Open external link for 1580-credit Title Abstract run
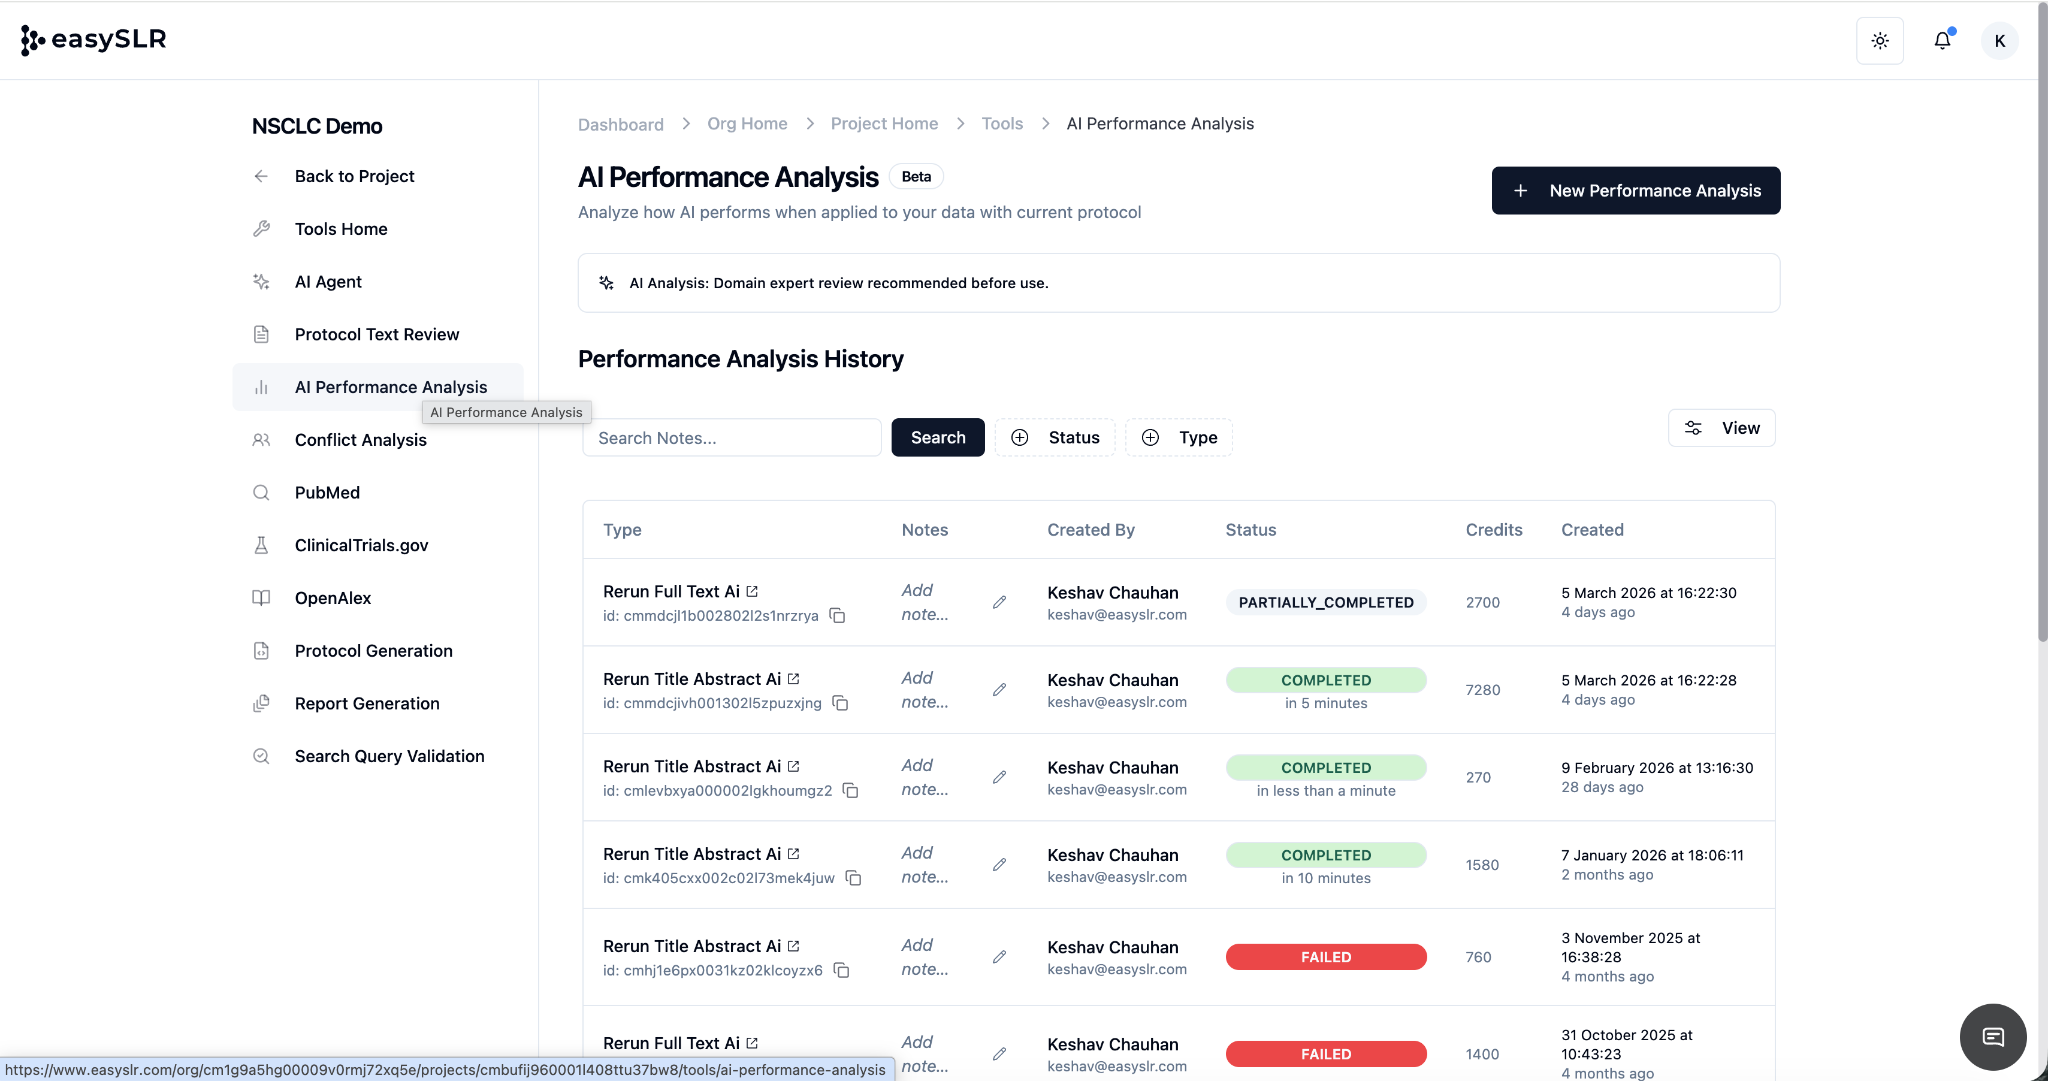This screenshot has height=1081, width=2048. point(793,854)
